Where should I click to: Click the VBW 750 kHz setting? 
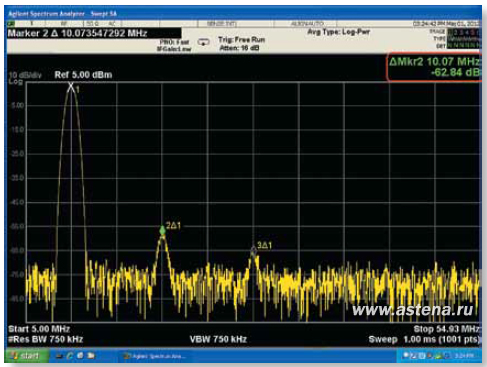218,340
